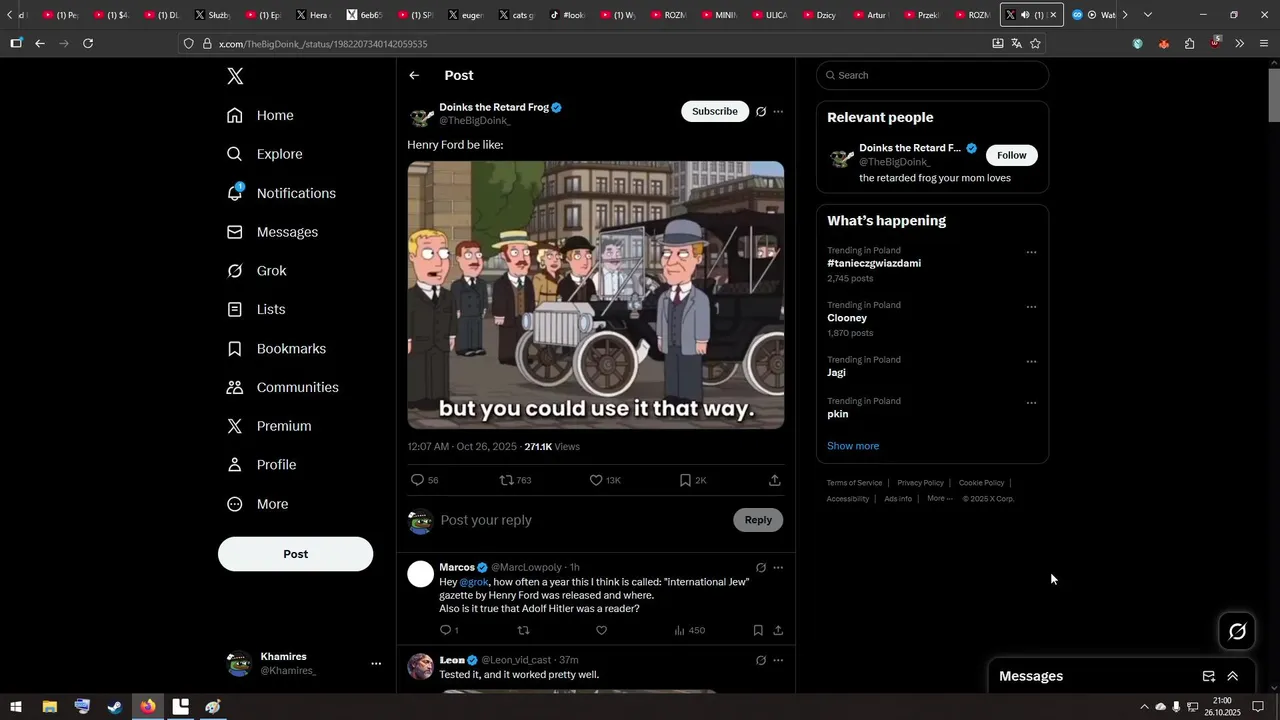Click Show more under trends
Screen dimensions: 1280x720
point(853,446)
